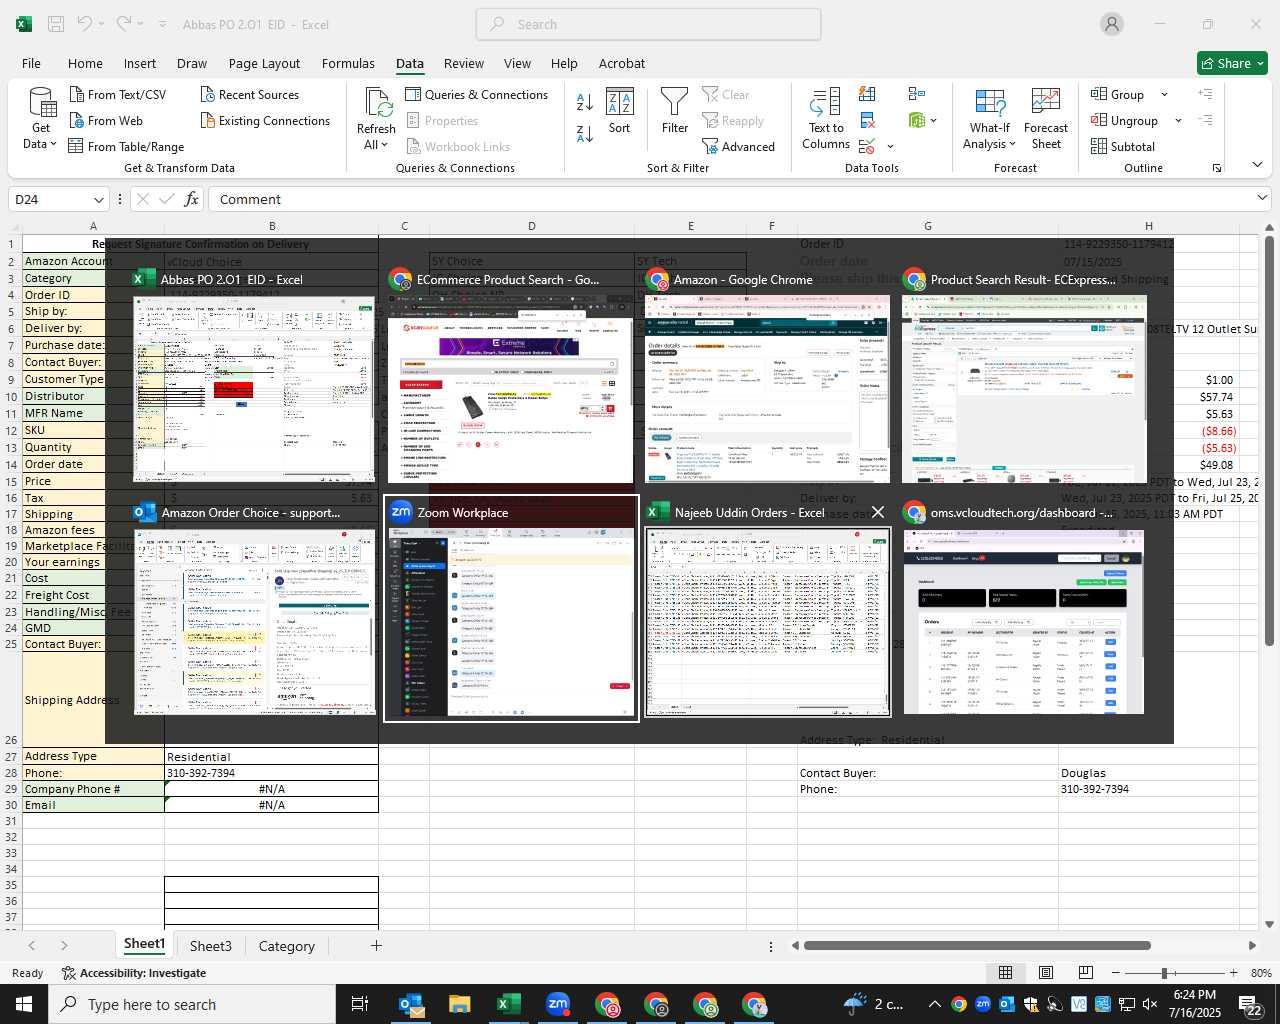Click Accessibility: Investigate in status bar
The height and width of the screenshot is (1024, 1280).
point(134,973)
